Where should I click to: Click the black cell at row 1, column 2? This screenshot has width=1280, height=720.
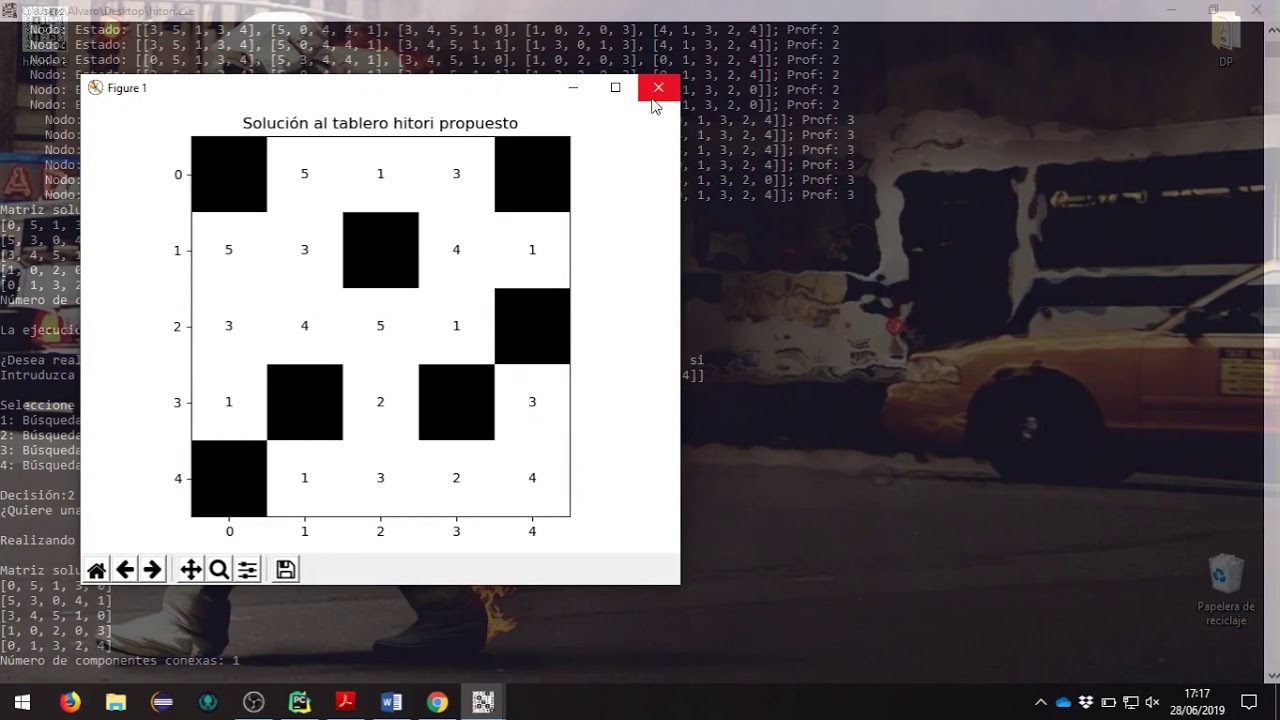click(x=380, y=250)
